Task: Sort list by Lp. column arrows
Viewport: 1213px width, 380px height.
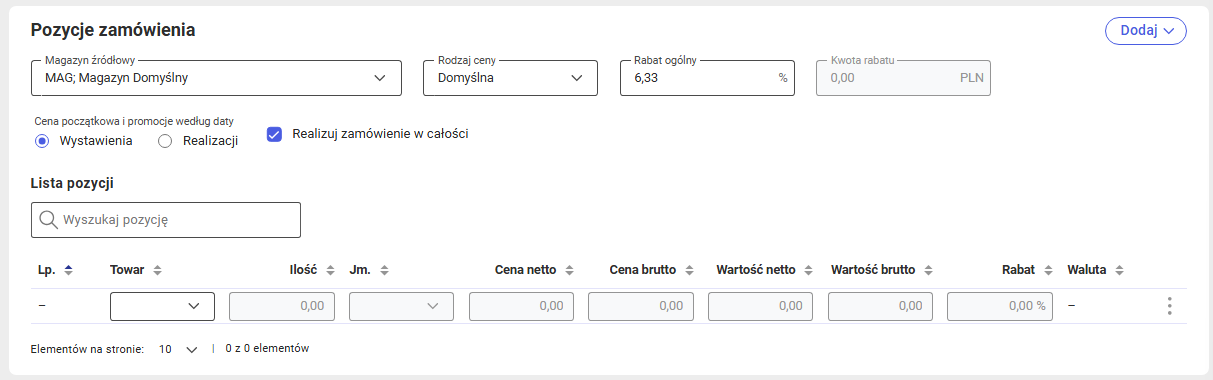Action: click(x=69, y=270)
